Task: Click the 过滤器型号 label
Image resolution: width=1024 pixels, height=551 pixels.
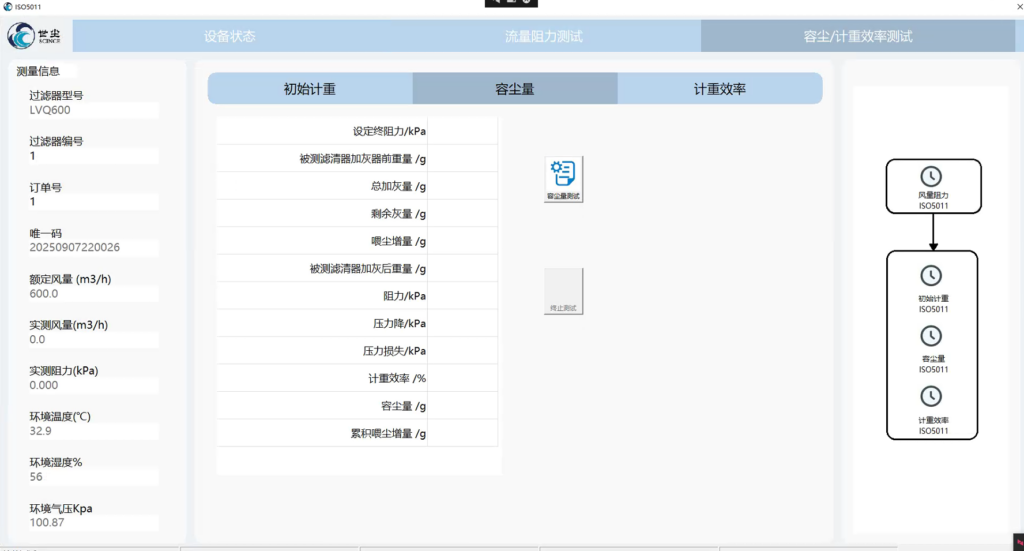Action: pos(56,95)
